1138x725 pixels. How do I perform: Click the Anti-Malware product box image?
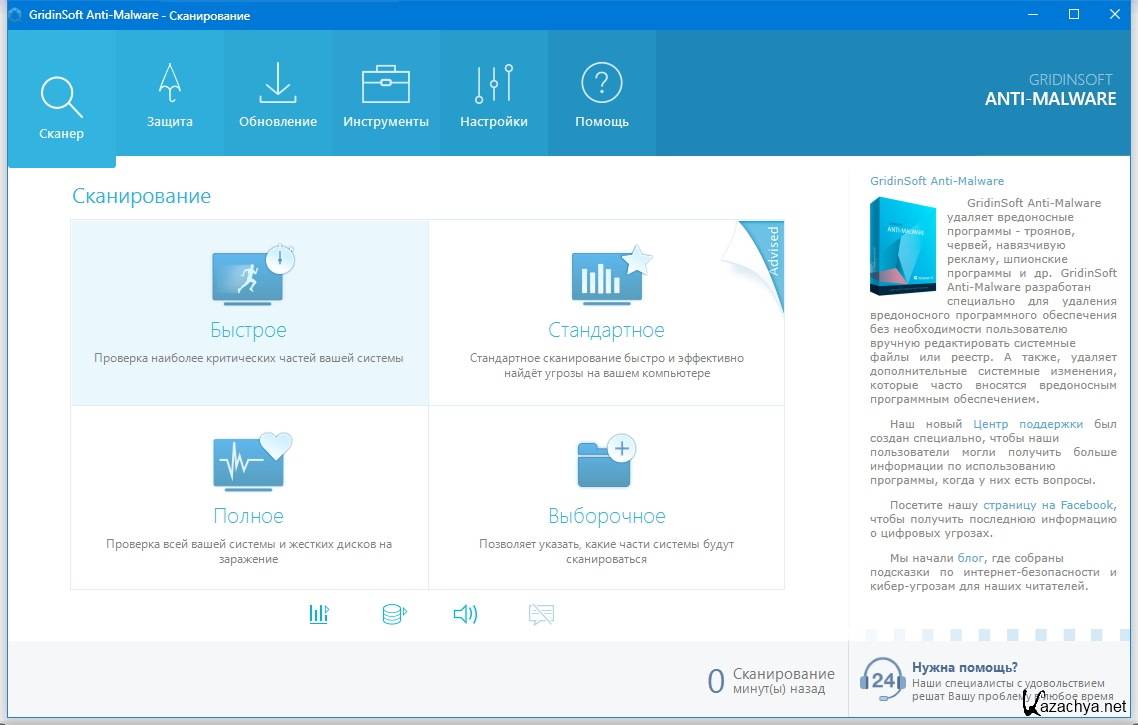pos(903,246)
